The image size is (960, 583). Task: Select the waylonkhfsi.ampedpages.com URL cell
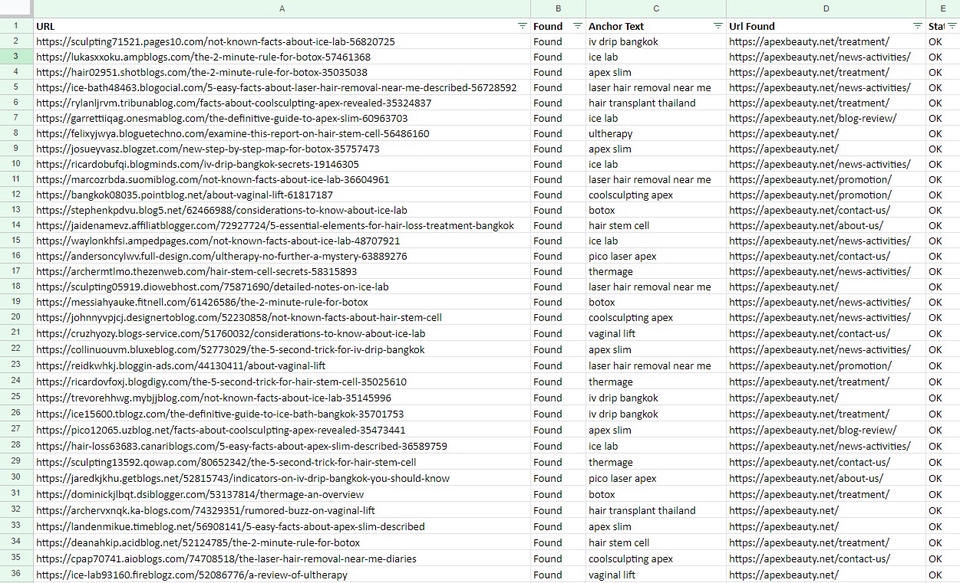tap(282, 241)
